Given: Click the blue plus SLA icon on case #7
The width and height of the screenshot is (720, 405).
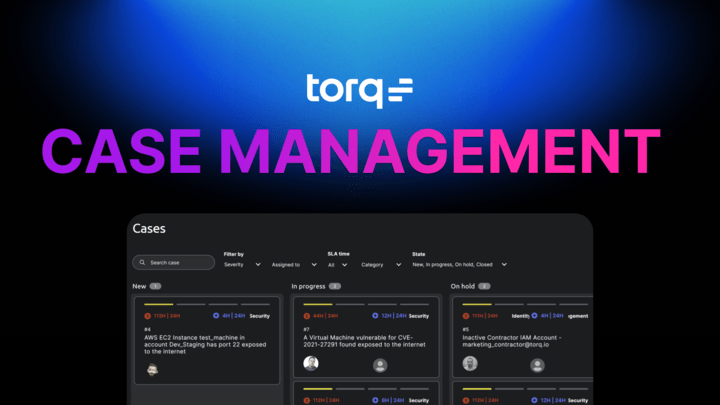Looking at the screenshot, I should [x=375, y=315].
